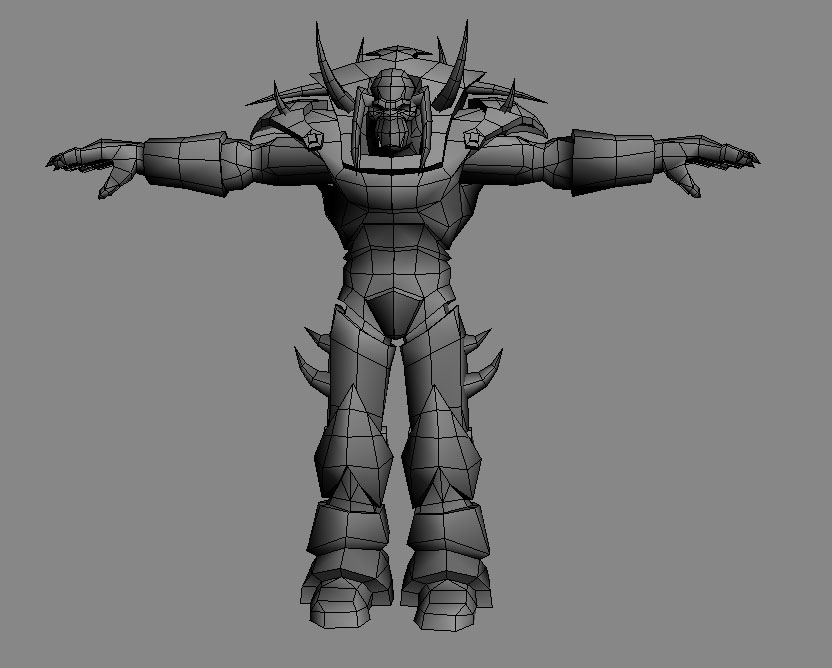Select the large curved horn on the left

coord(329,68)
